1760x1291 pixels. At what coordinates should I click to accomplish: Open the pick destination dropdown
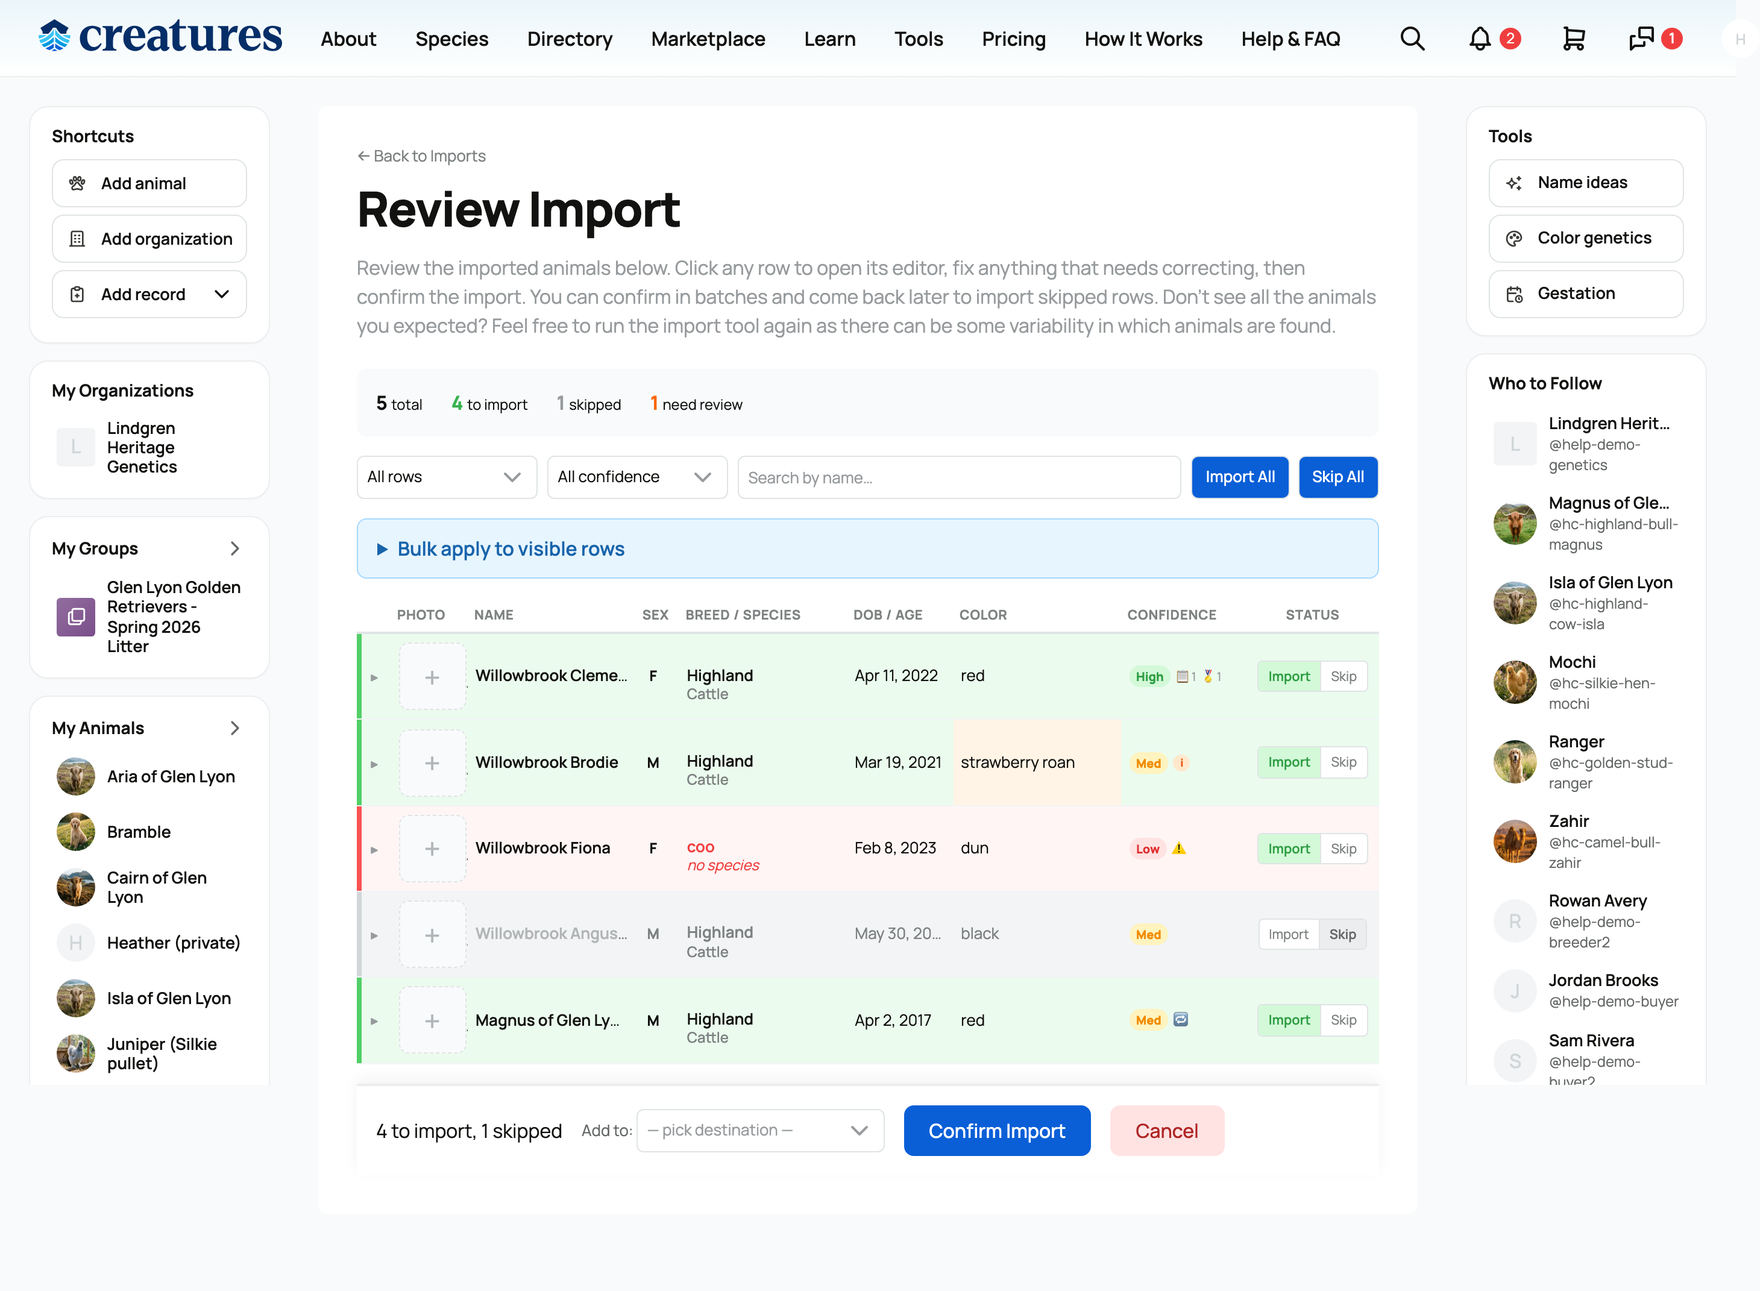[760, 1130]
